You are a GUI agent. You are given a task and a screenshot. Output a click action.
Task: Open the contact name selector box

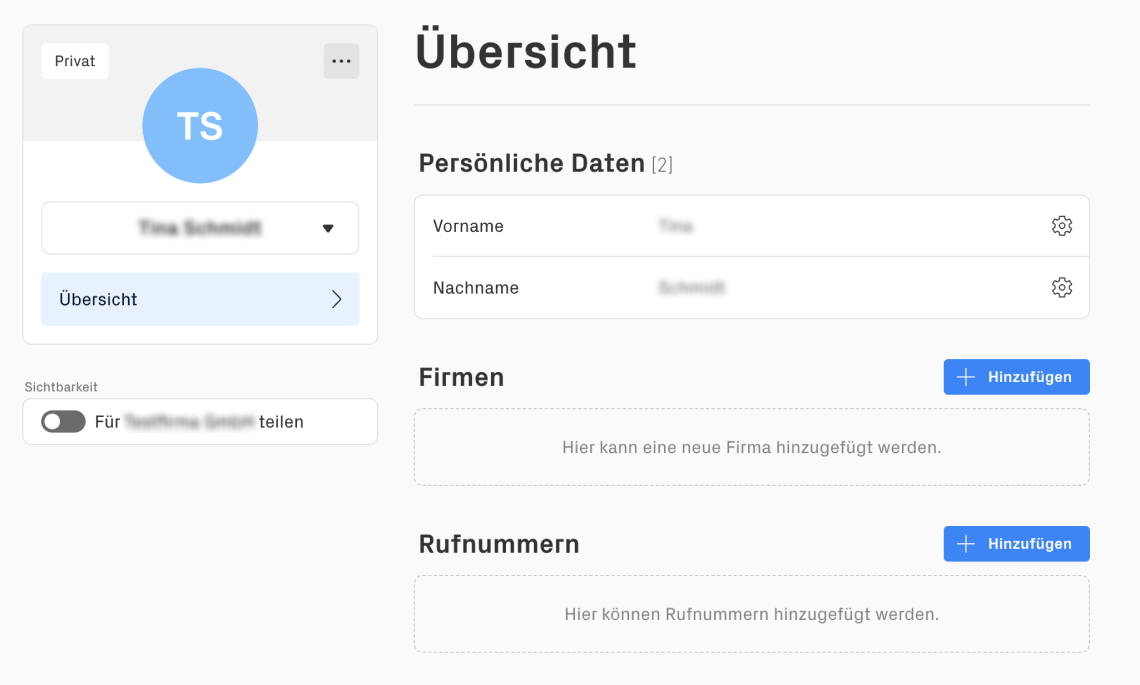tap(200, 228)
